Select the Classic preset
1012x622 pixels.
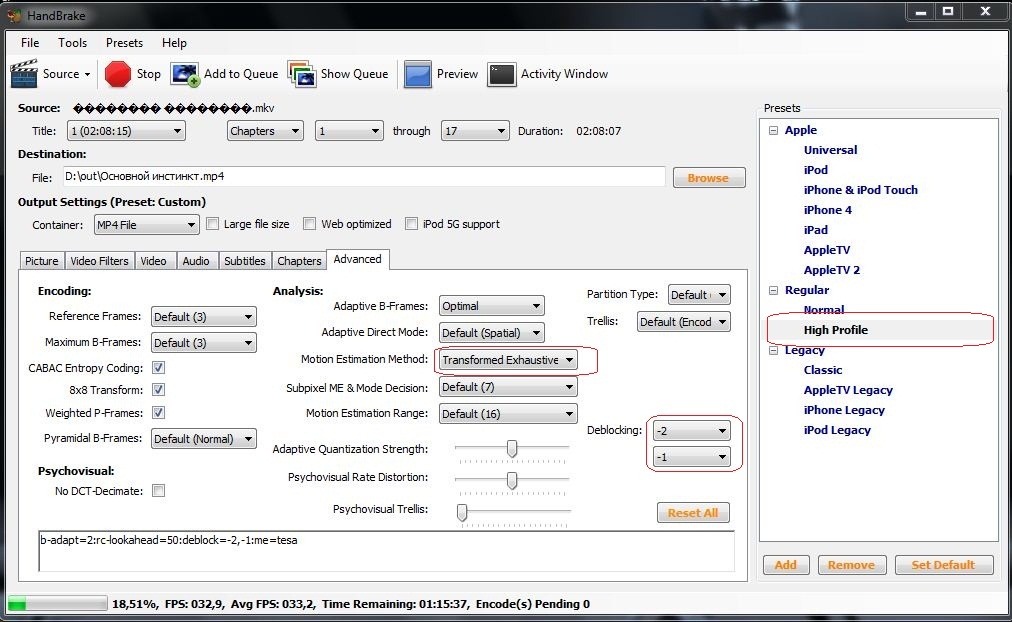click(x=823, y=370)
